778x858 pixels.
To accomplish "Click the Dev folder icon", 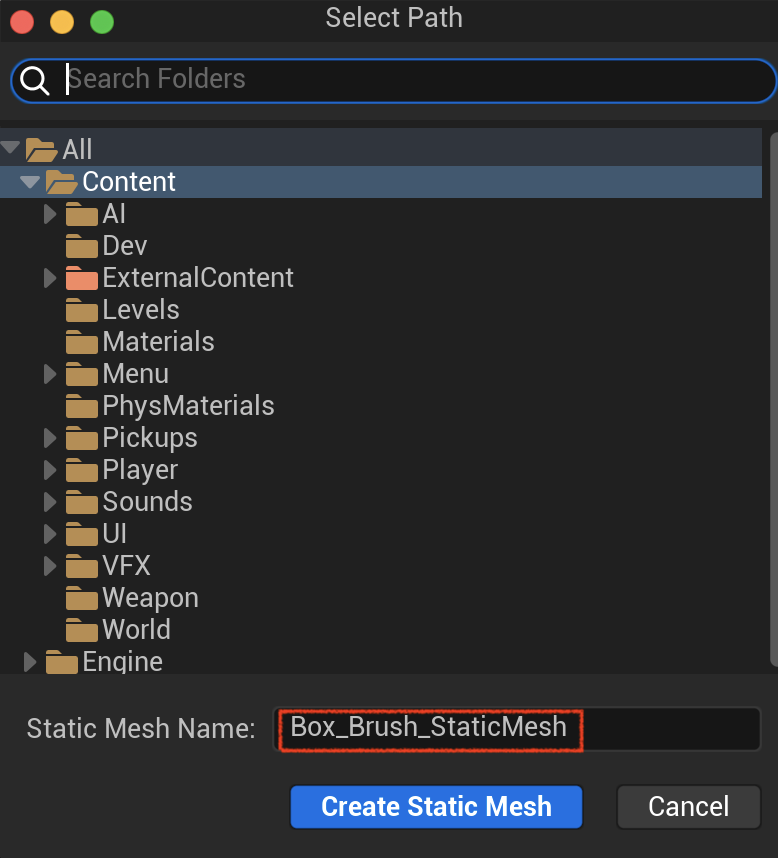I will pos(82,246).
